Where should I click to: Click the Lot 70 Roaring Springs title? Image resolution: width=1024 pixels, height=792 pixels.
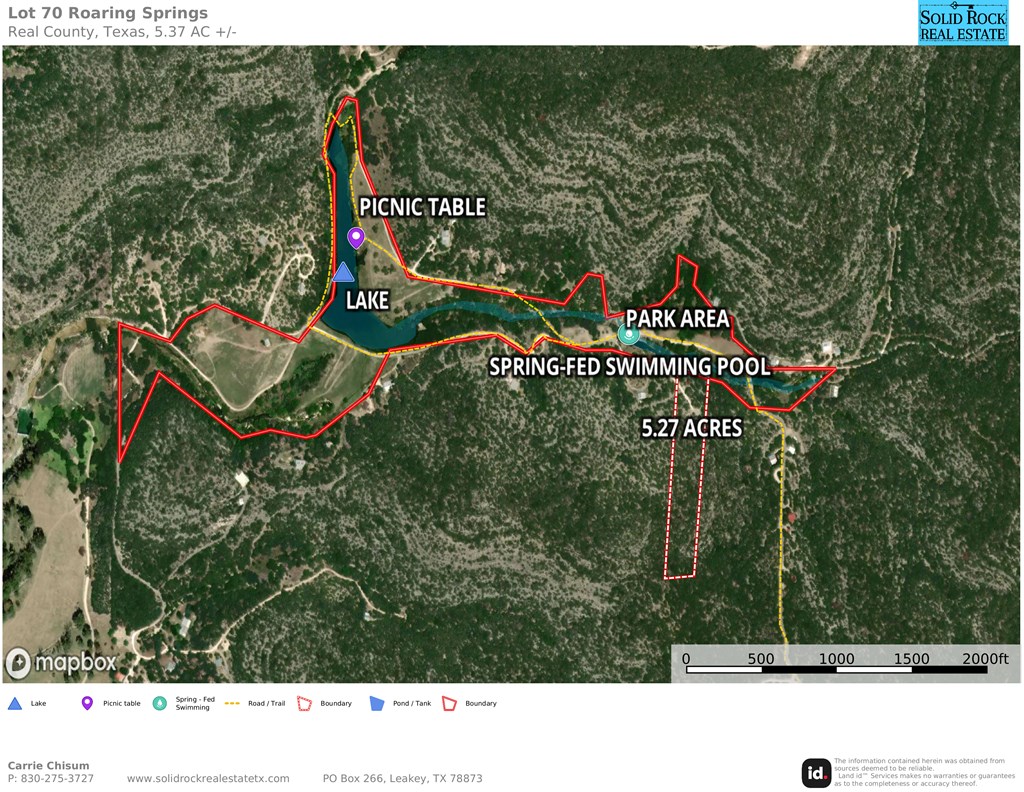click(x=108, y=13)
